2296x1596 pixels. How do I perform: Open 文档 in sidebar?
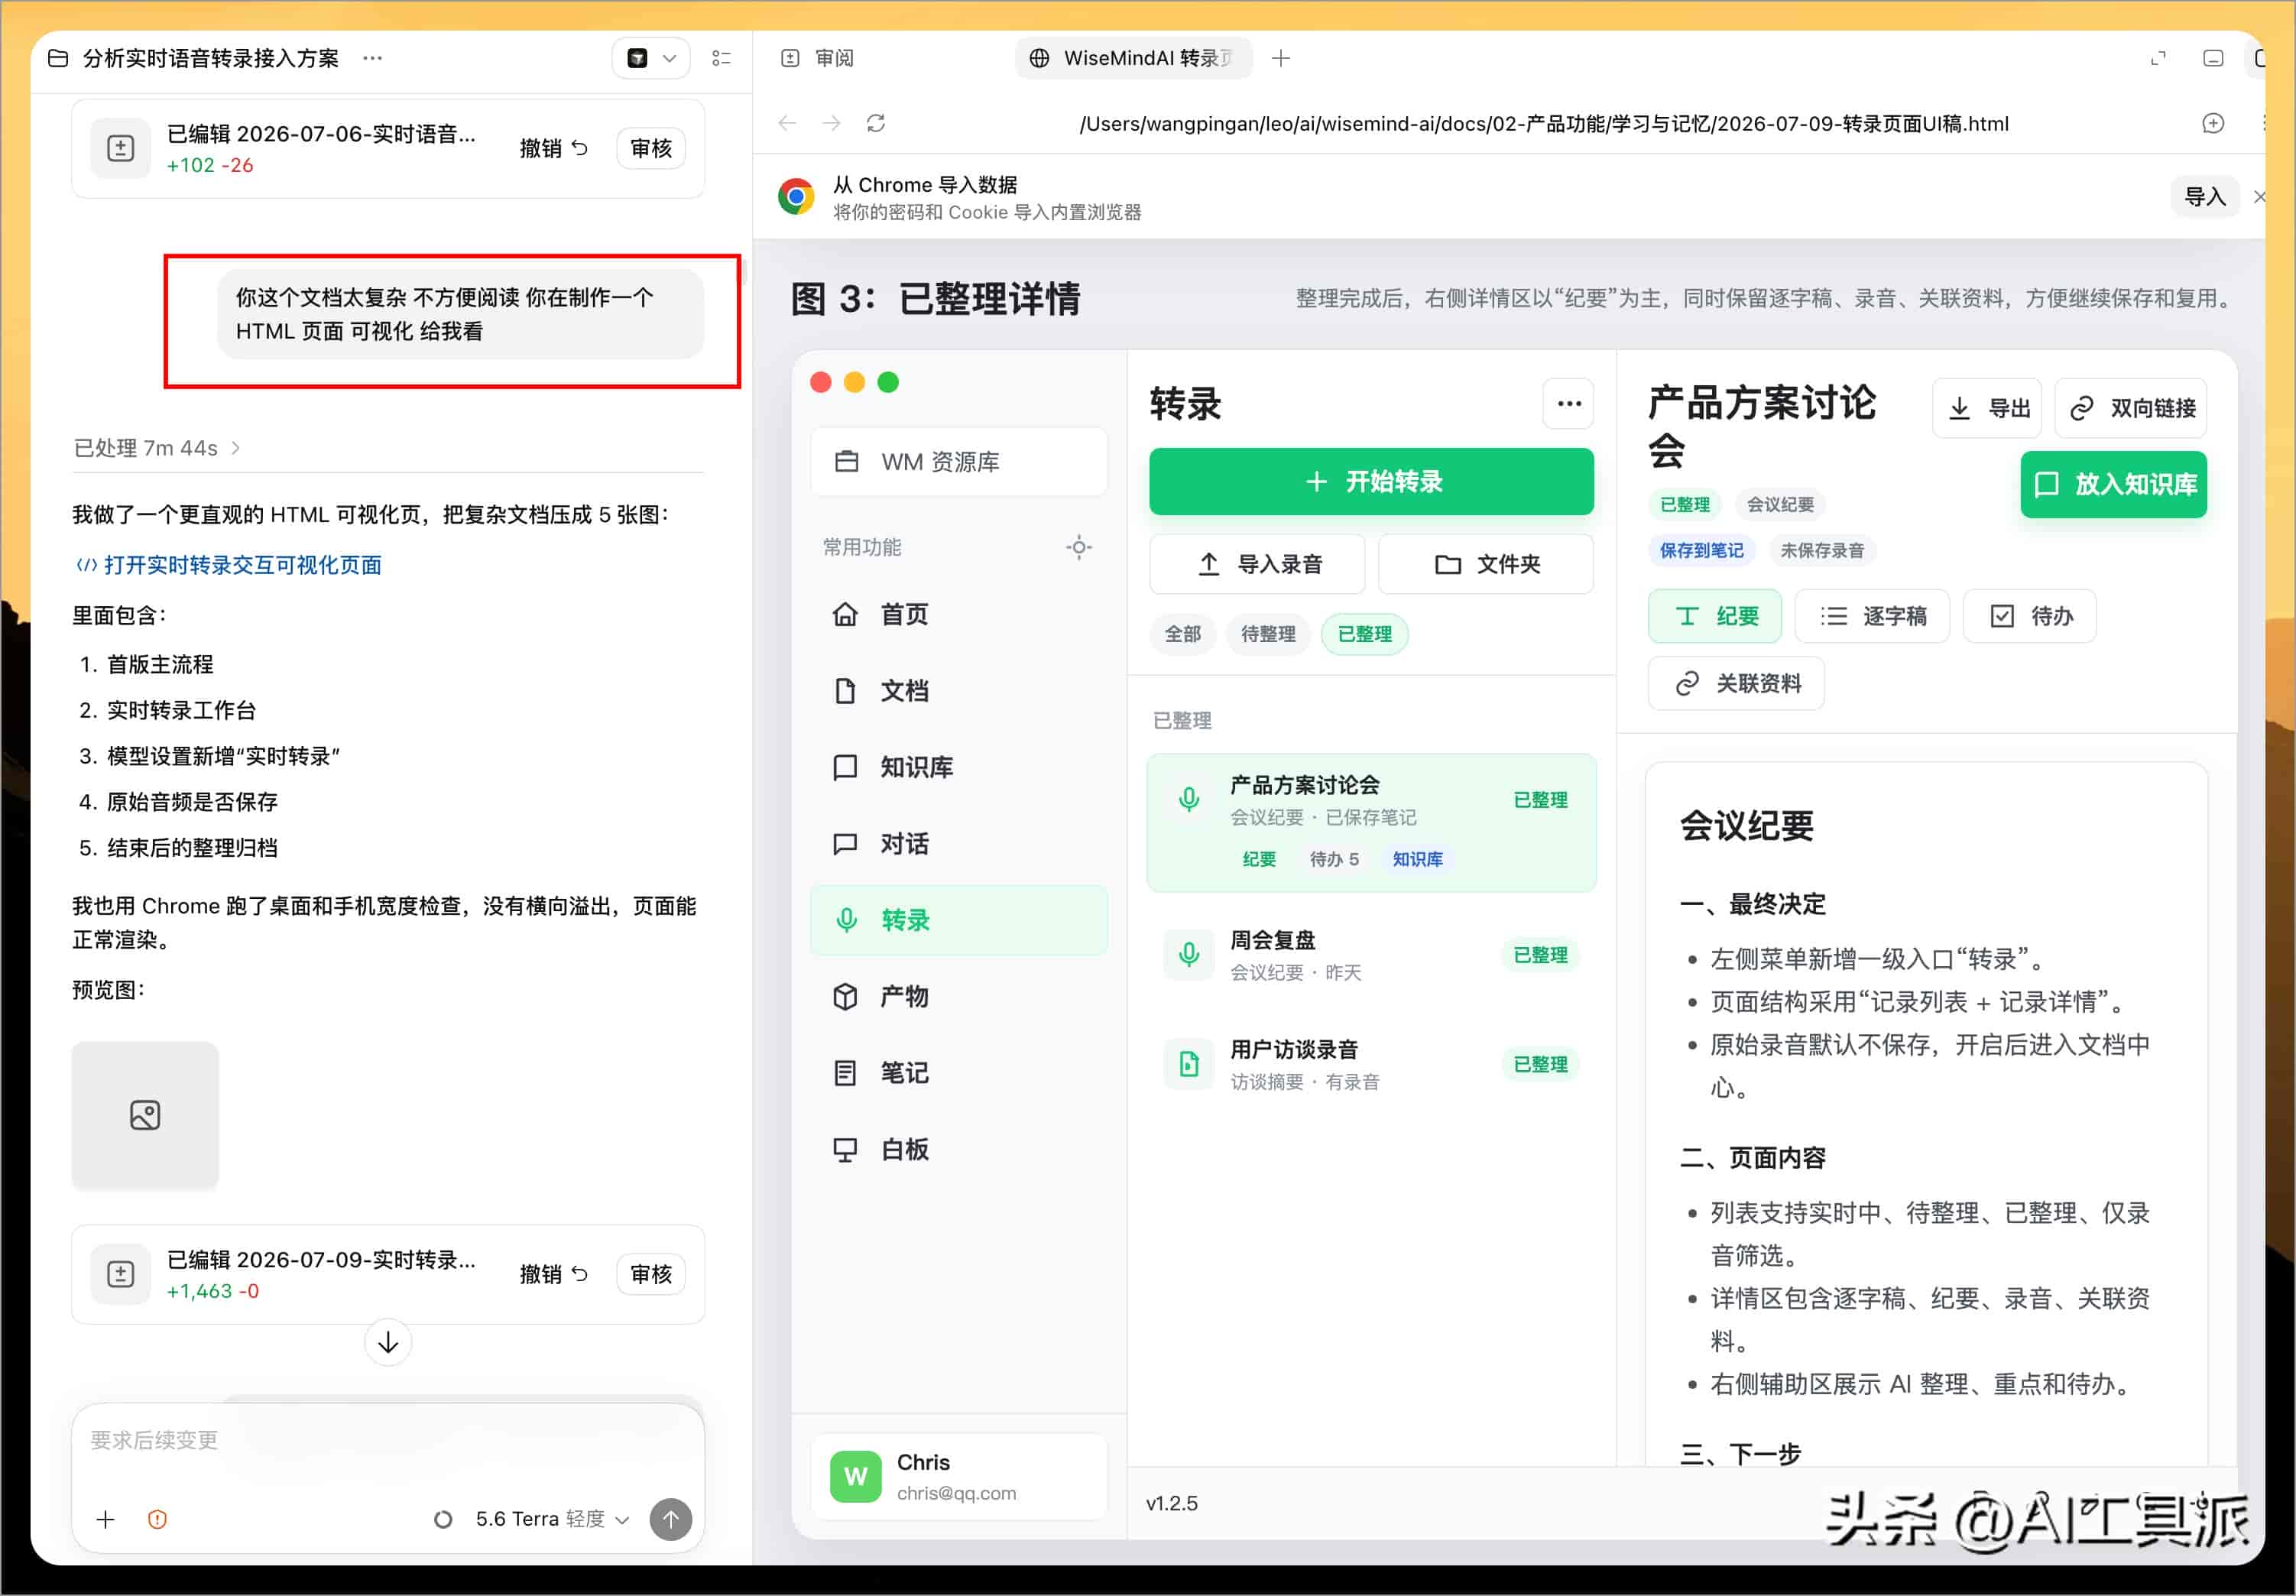[x=958, y=691]
